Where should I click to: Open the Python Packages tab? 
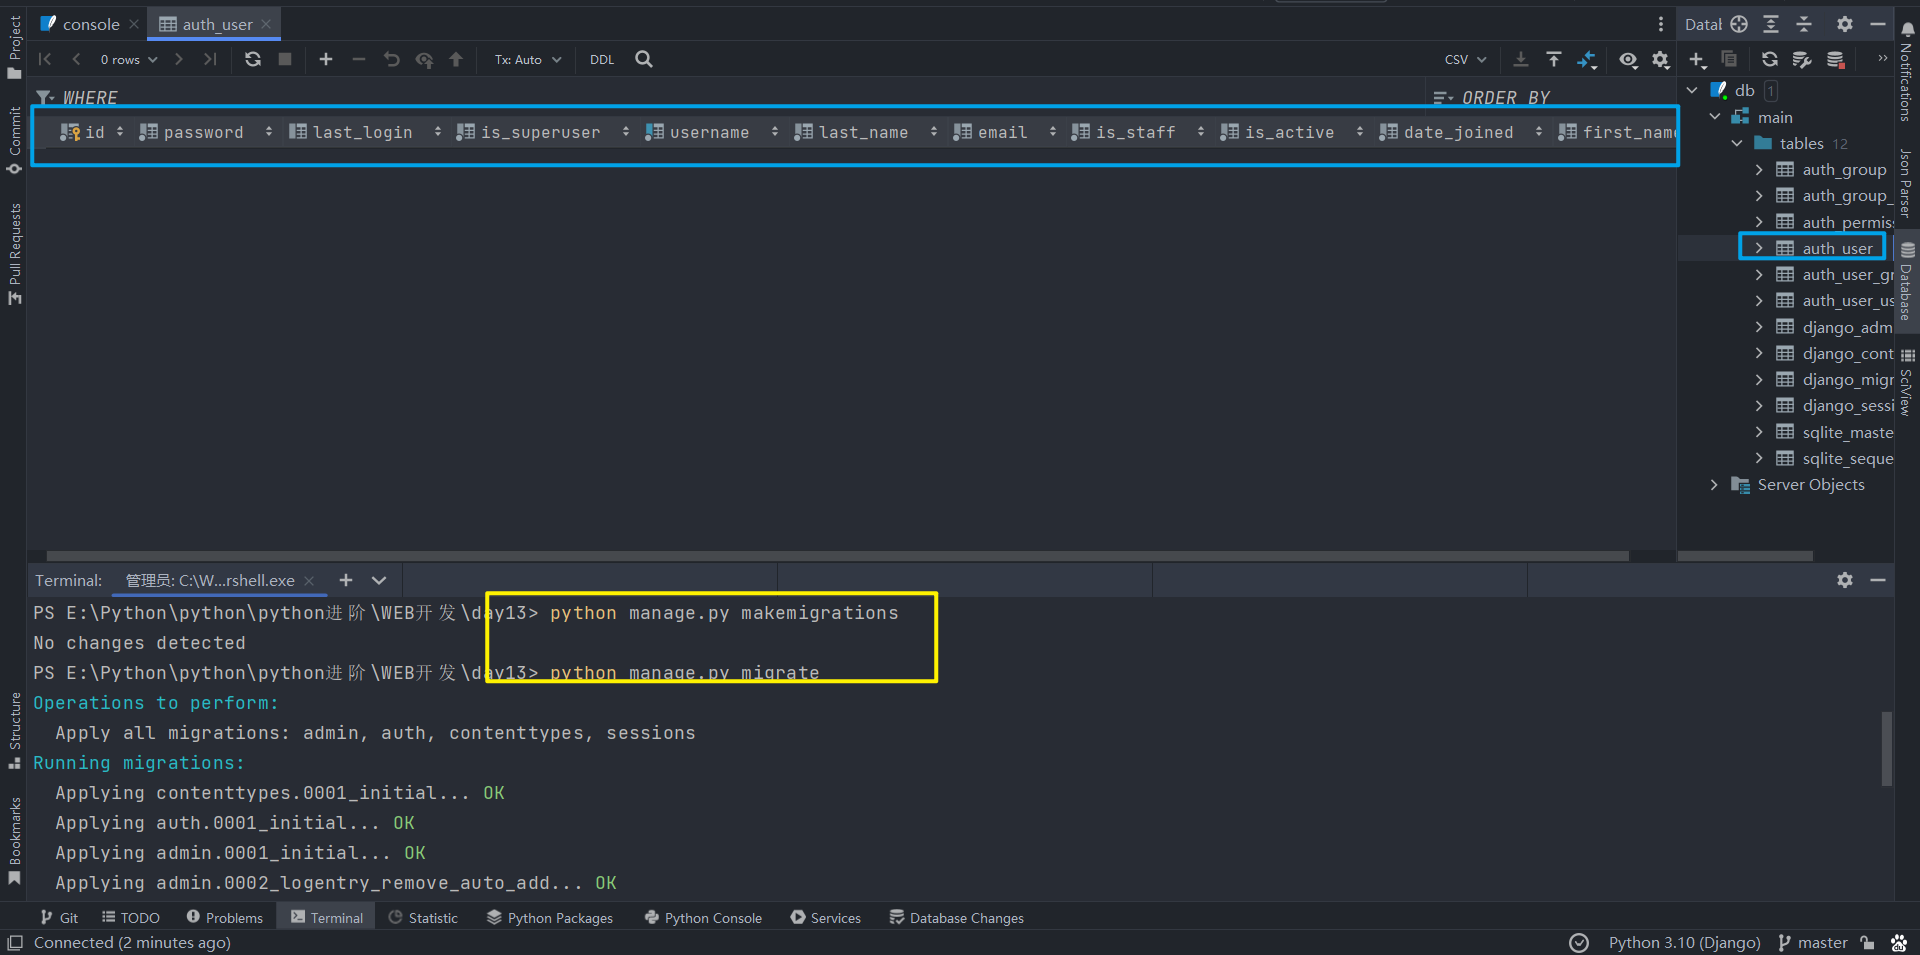pos(550,917)
